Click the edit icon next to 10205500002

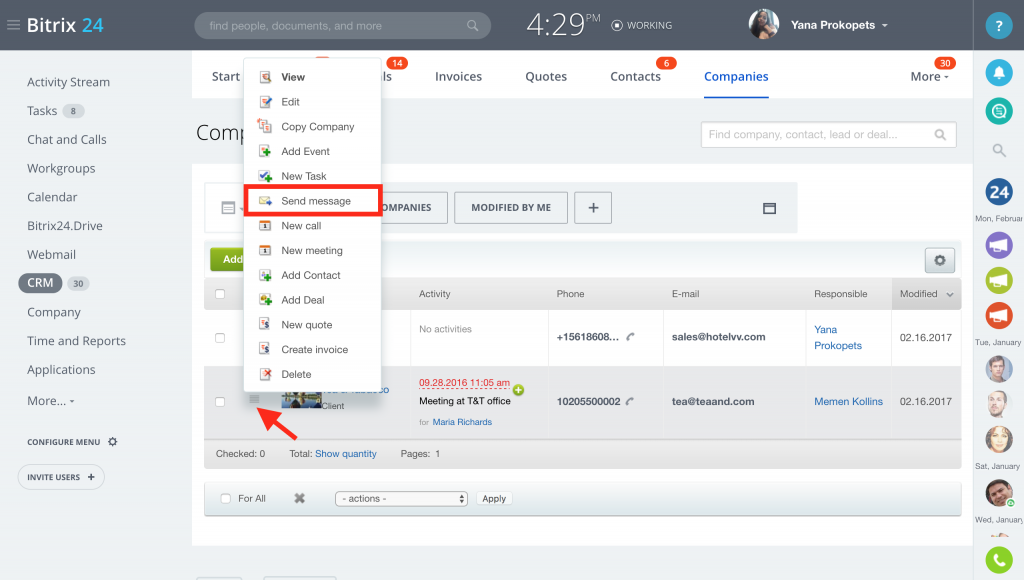pos(630,401)
